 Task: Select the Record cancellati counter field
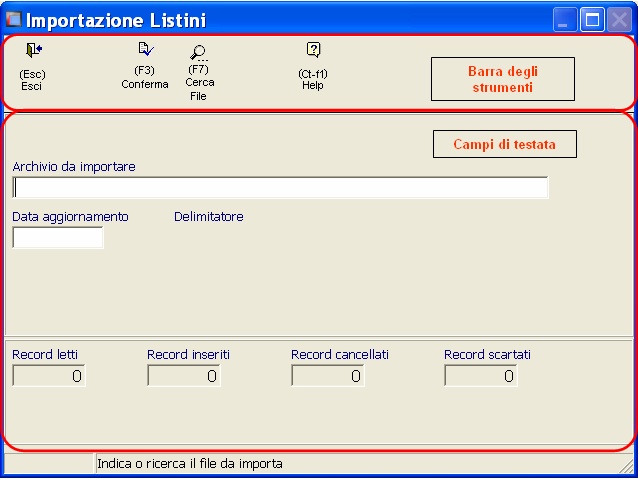click(x=328, y=376)
